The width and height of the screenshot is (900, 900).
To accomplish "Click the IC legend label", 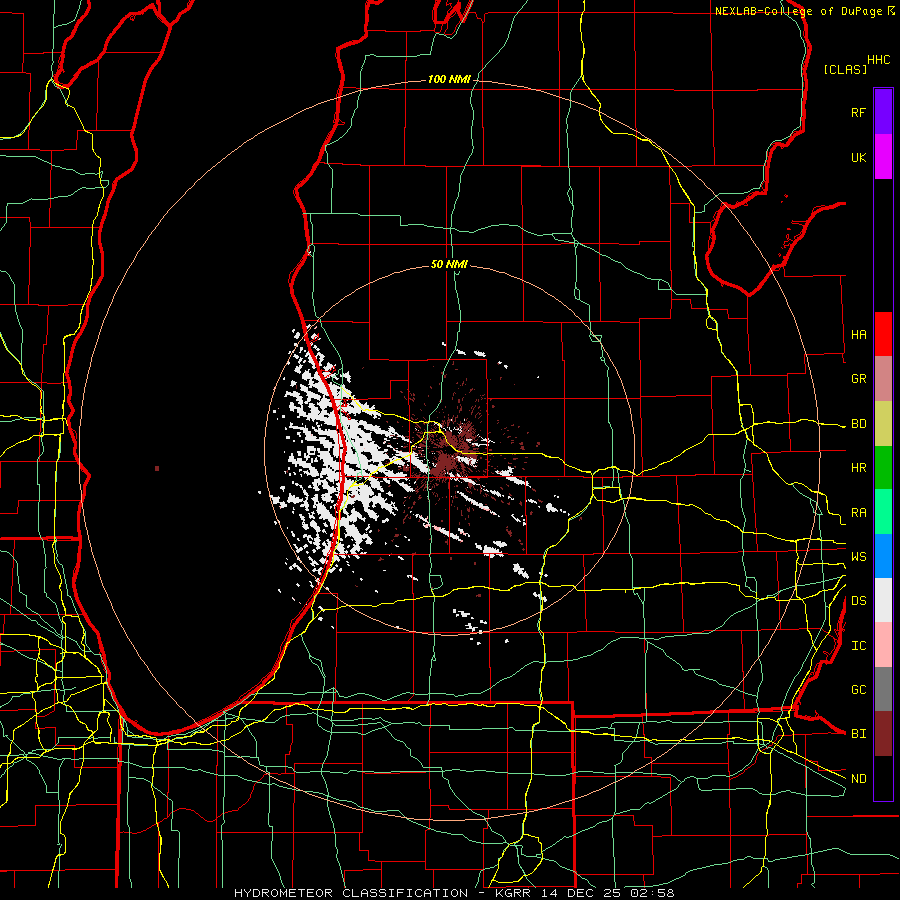I will point(858,646).
